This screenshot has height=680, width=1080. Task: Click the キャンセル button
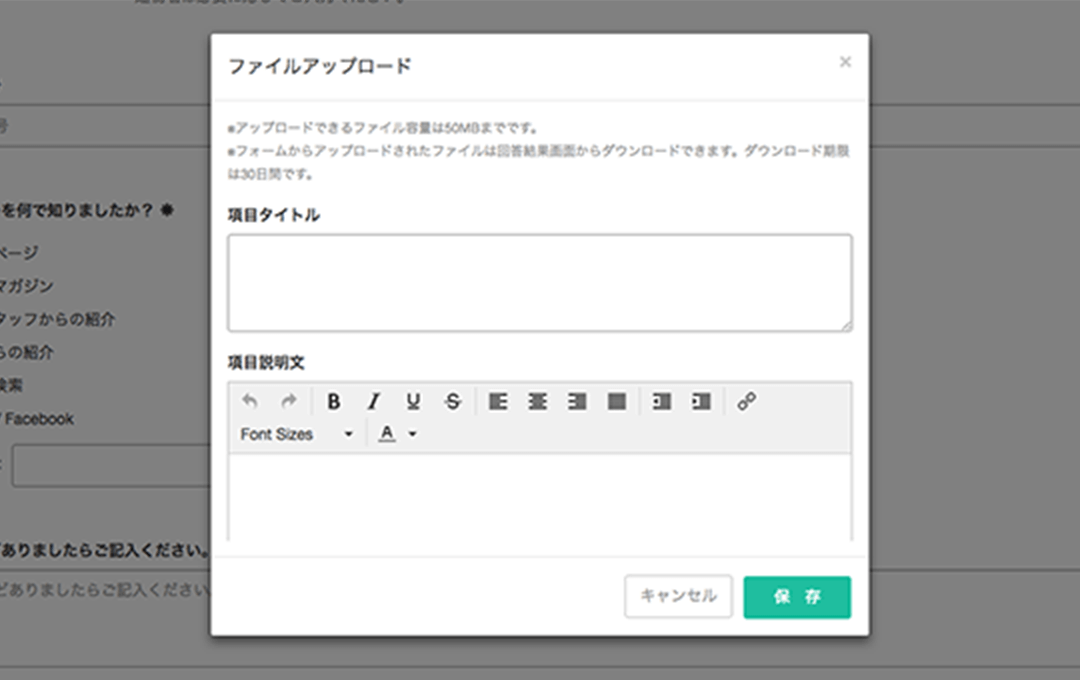point(678,597)
